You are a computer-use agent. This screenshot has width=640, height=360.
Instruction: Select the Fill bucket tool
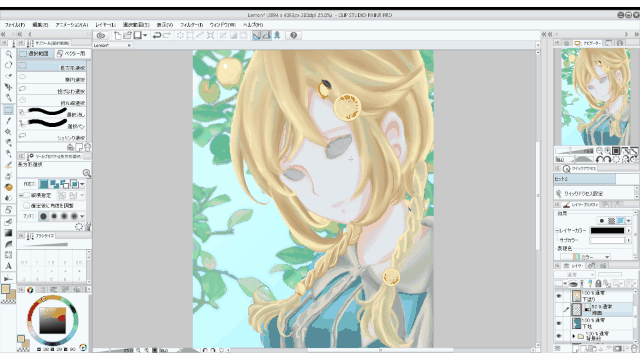[8, 222]
